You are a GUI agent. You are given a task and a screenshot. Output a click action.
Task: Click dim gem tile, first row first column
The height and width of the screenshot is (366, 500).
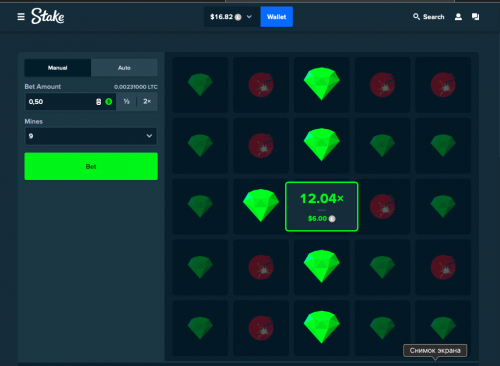click(200, 85)
